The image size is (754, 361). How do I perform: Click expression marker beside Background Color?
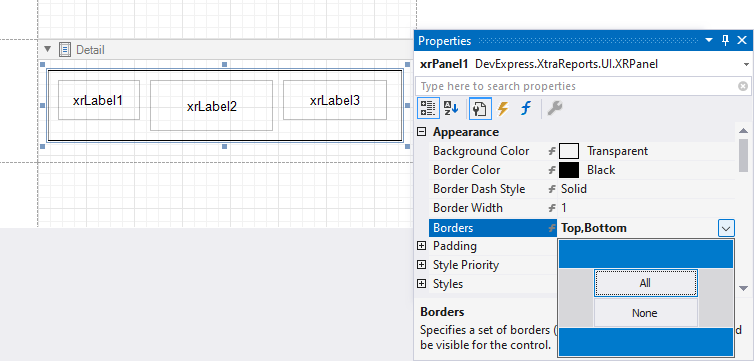552,151
